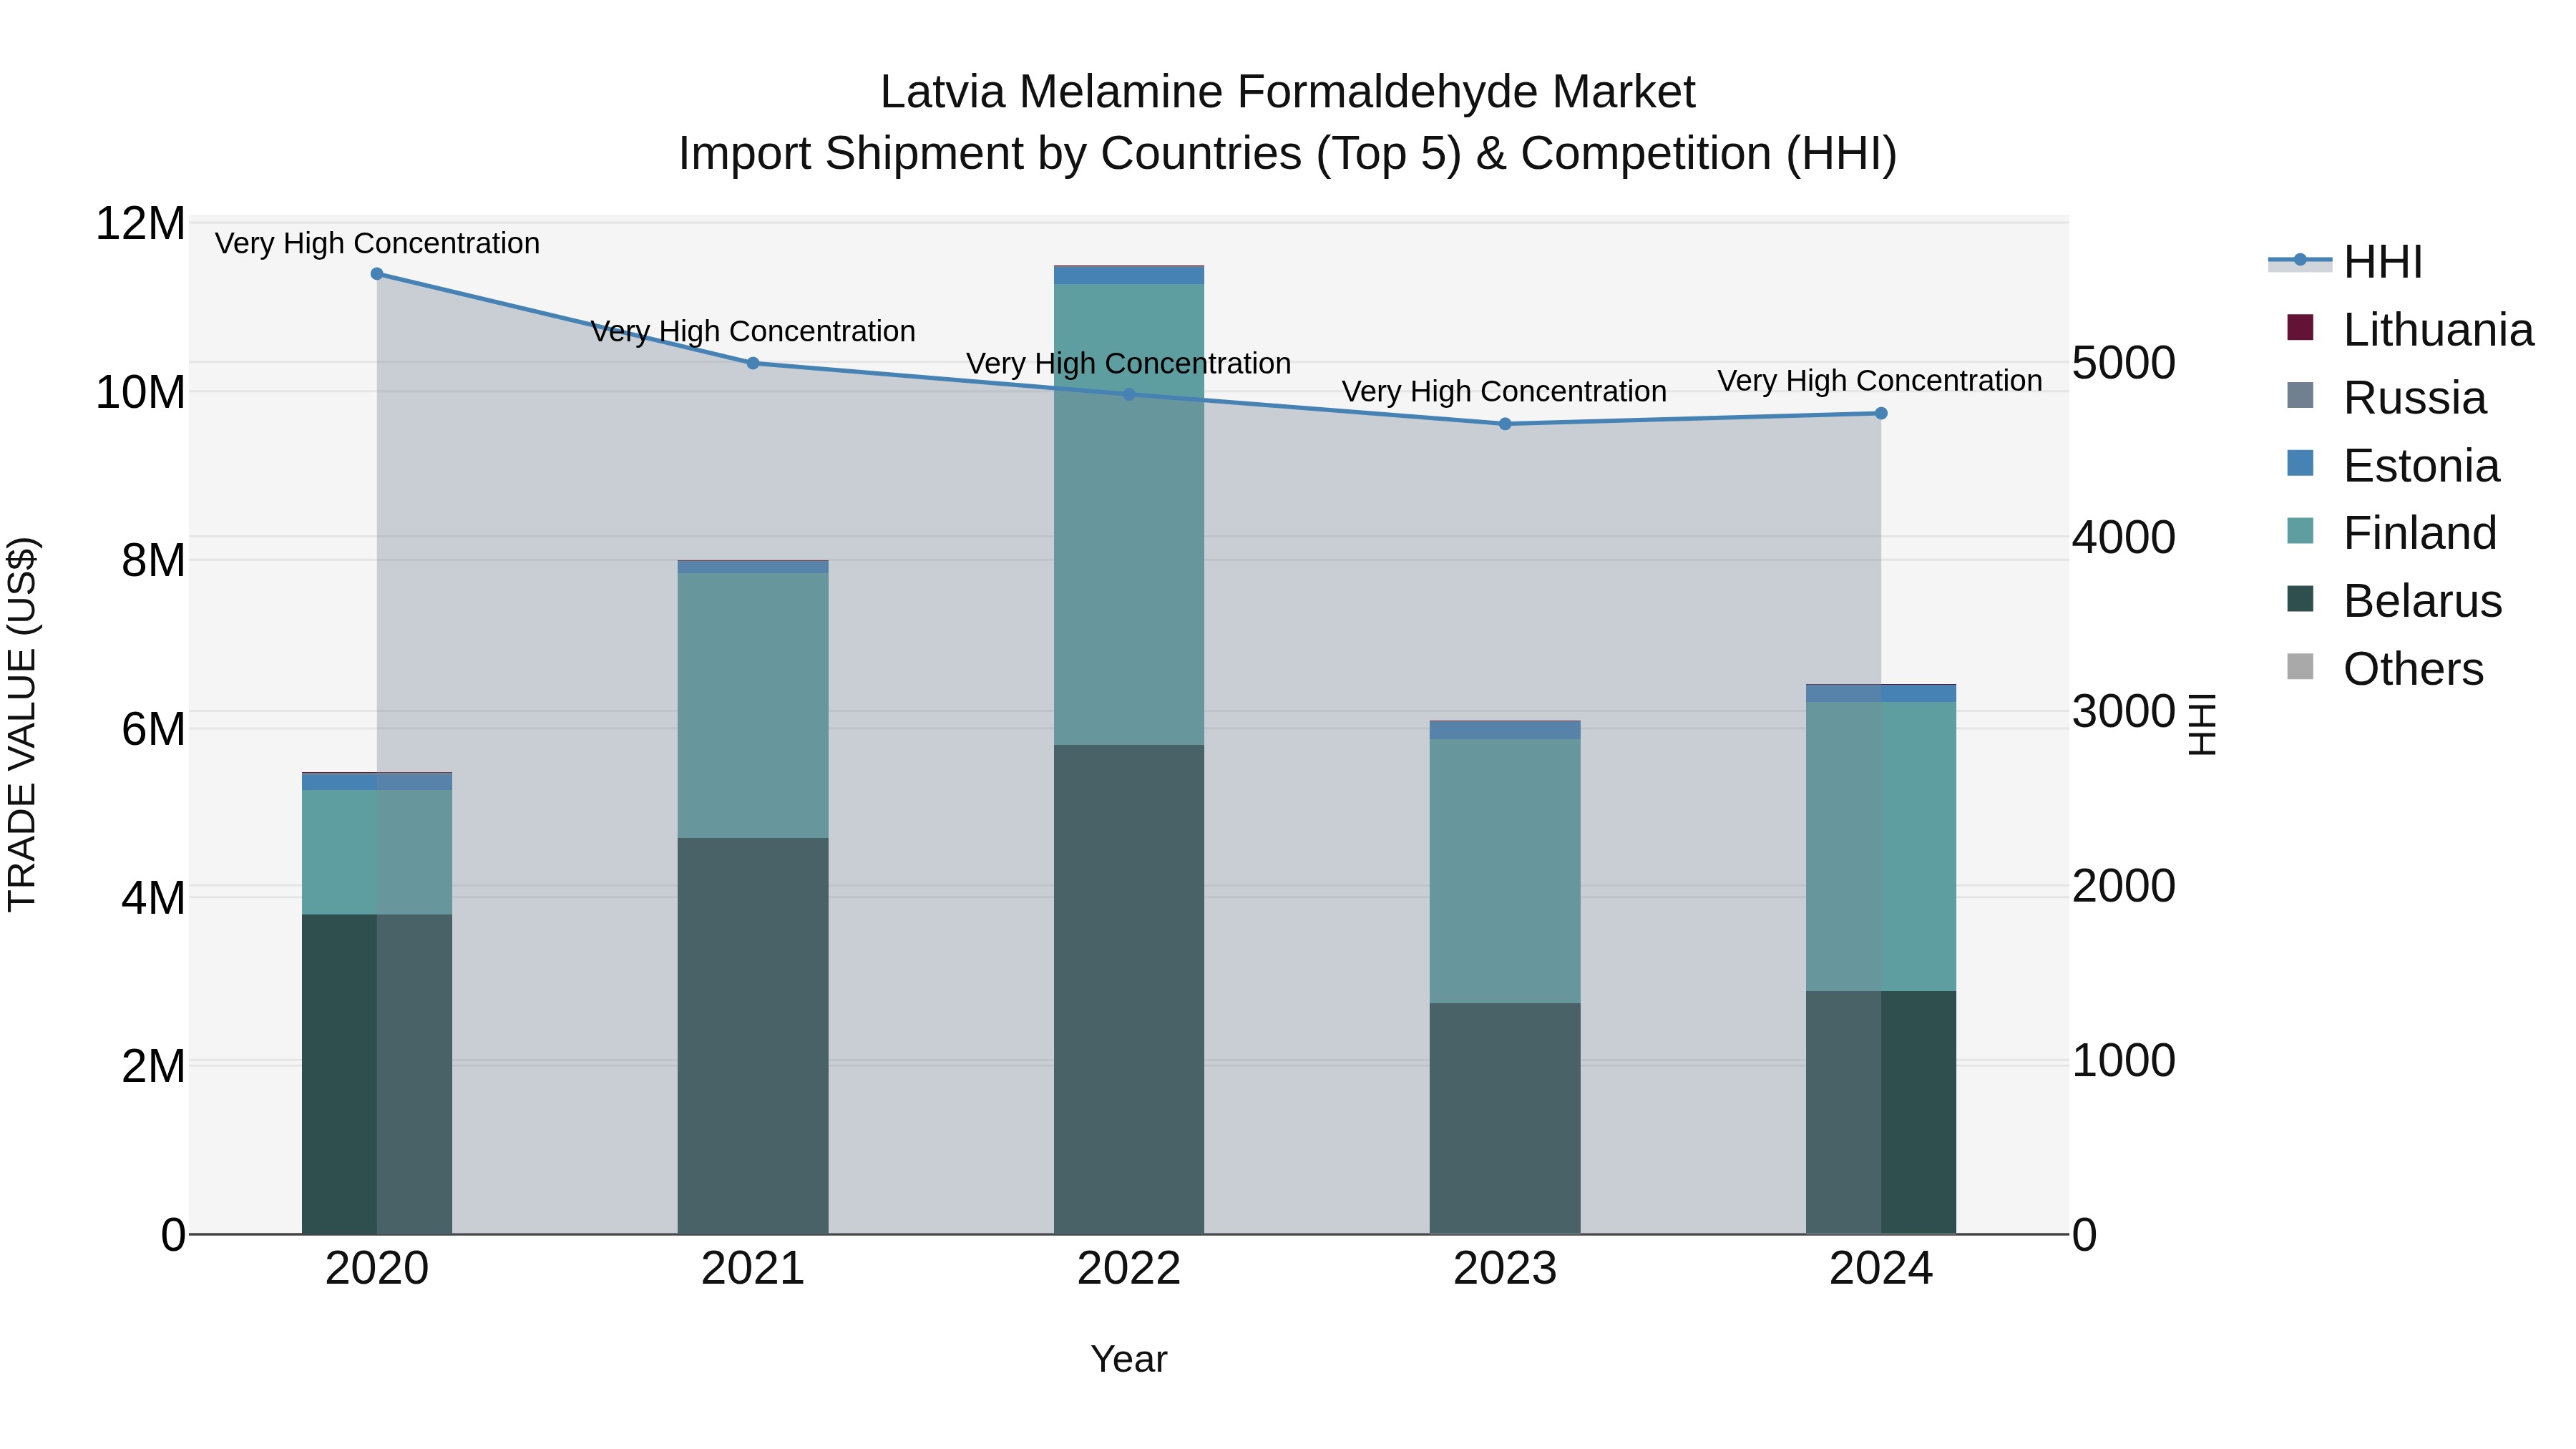
Task: Click the Finland segment of the 2022 bar
Action: tap(1129, 514)
